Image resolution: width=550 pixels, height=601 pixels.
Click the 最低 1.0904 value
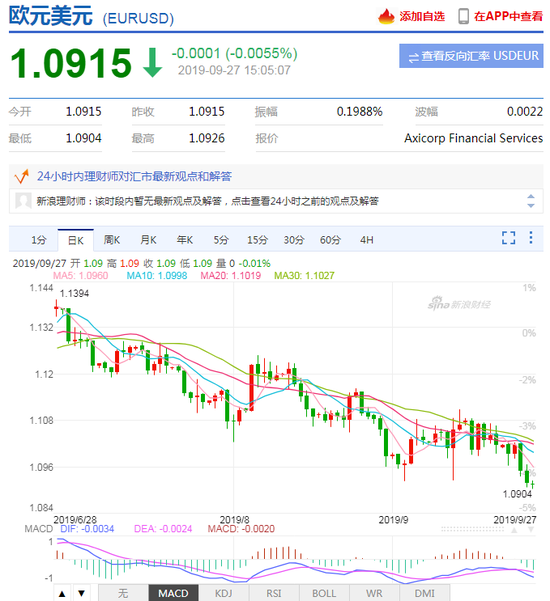point(84,138)
